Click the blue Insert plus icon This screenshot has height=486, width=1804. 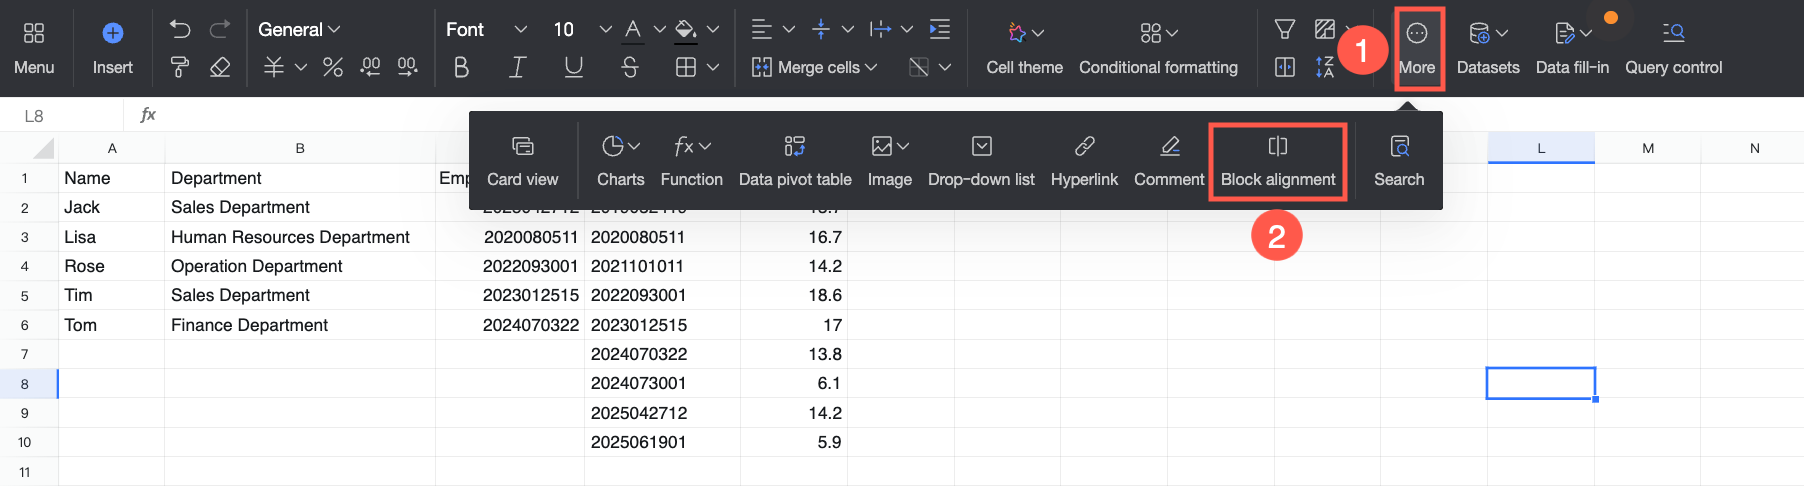(x=113, y=33)
